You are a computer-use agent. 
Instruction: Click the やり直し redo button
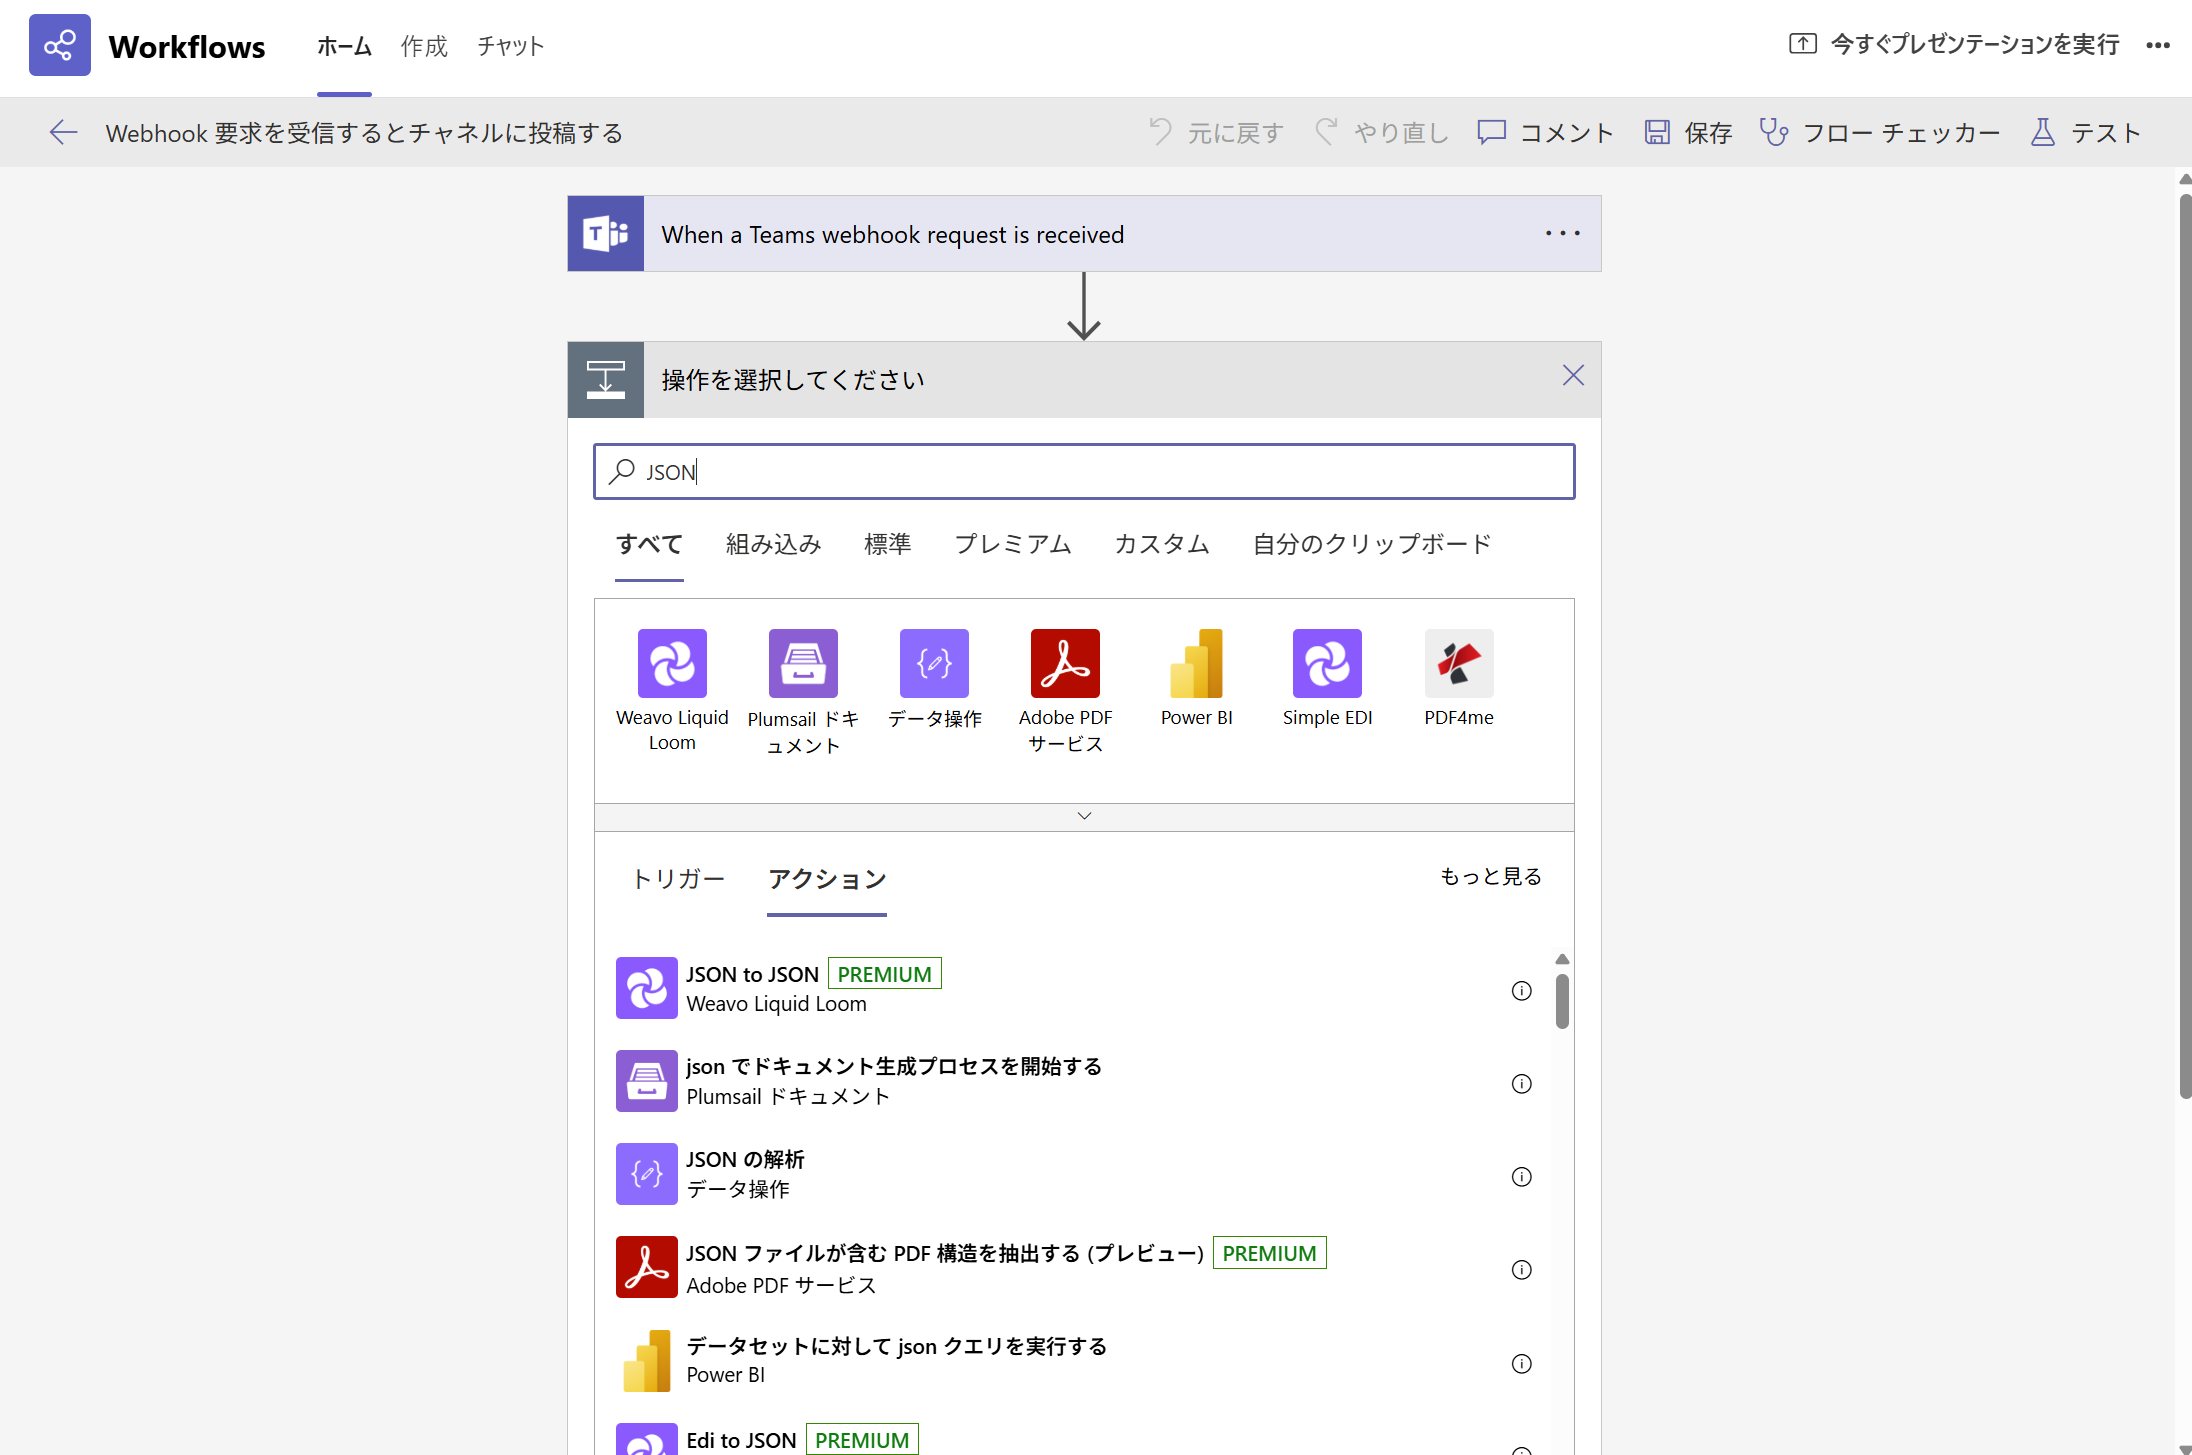[x=1381, y=132]
